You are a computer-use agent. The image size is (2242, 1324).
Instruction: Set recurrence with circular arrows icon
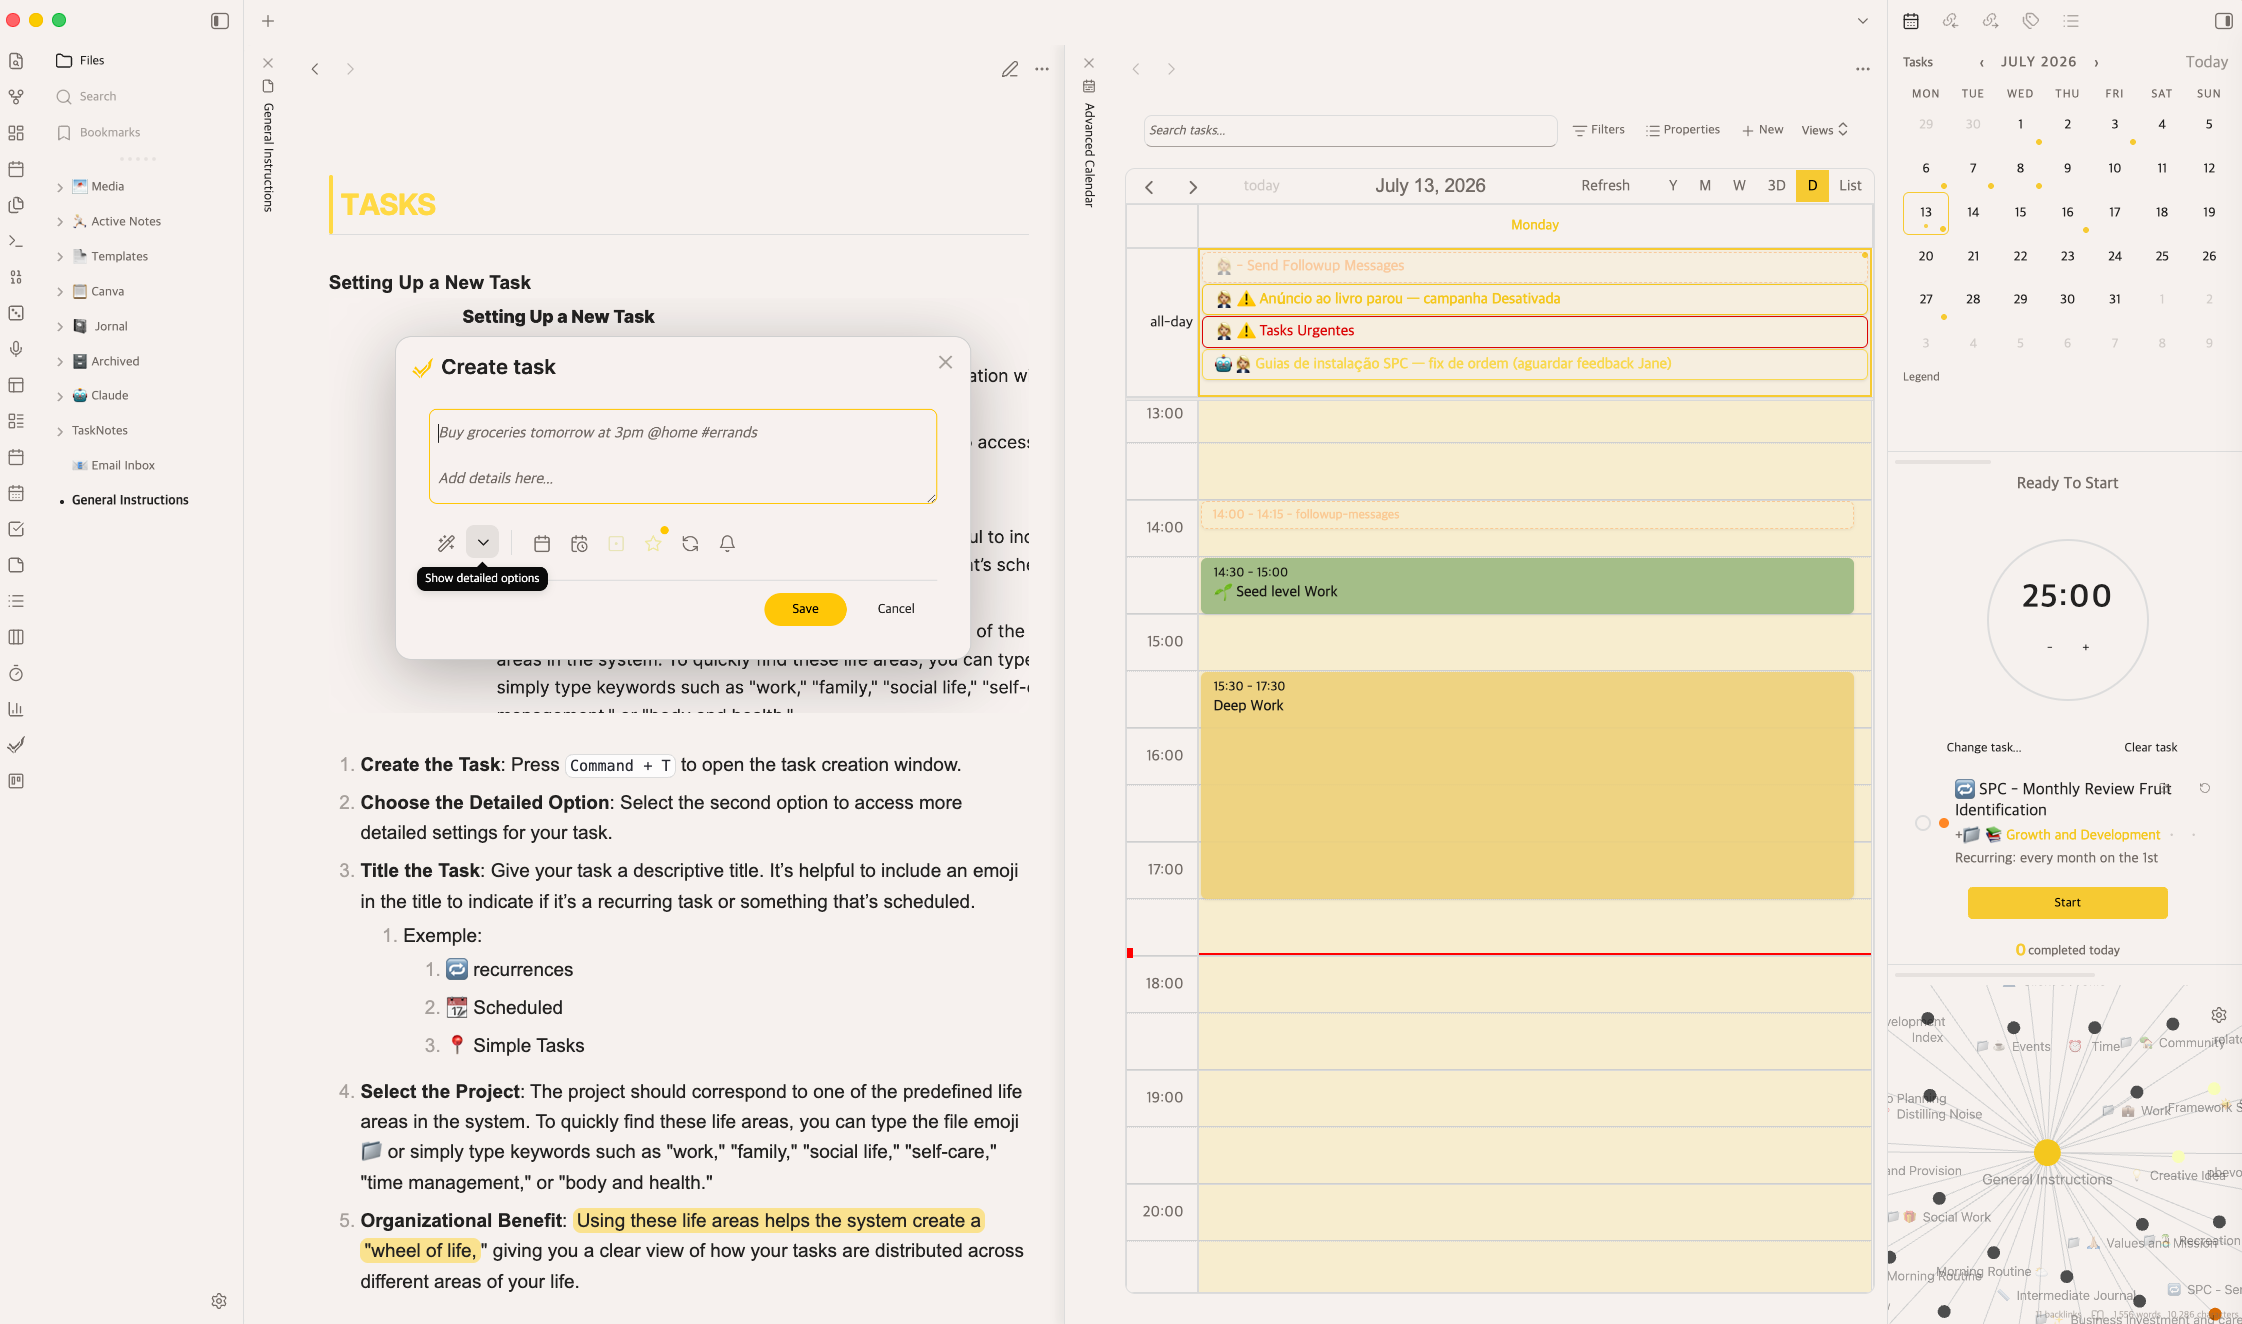tap(690, 543)
